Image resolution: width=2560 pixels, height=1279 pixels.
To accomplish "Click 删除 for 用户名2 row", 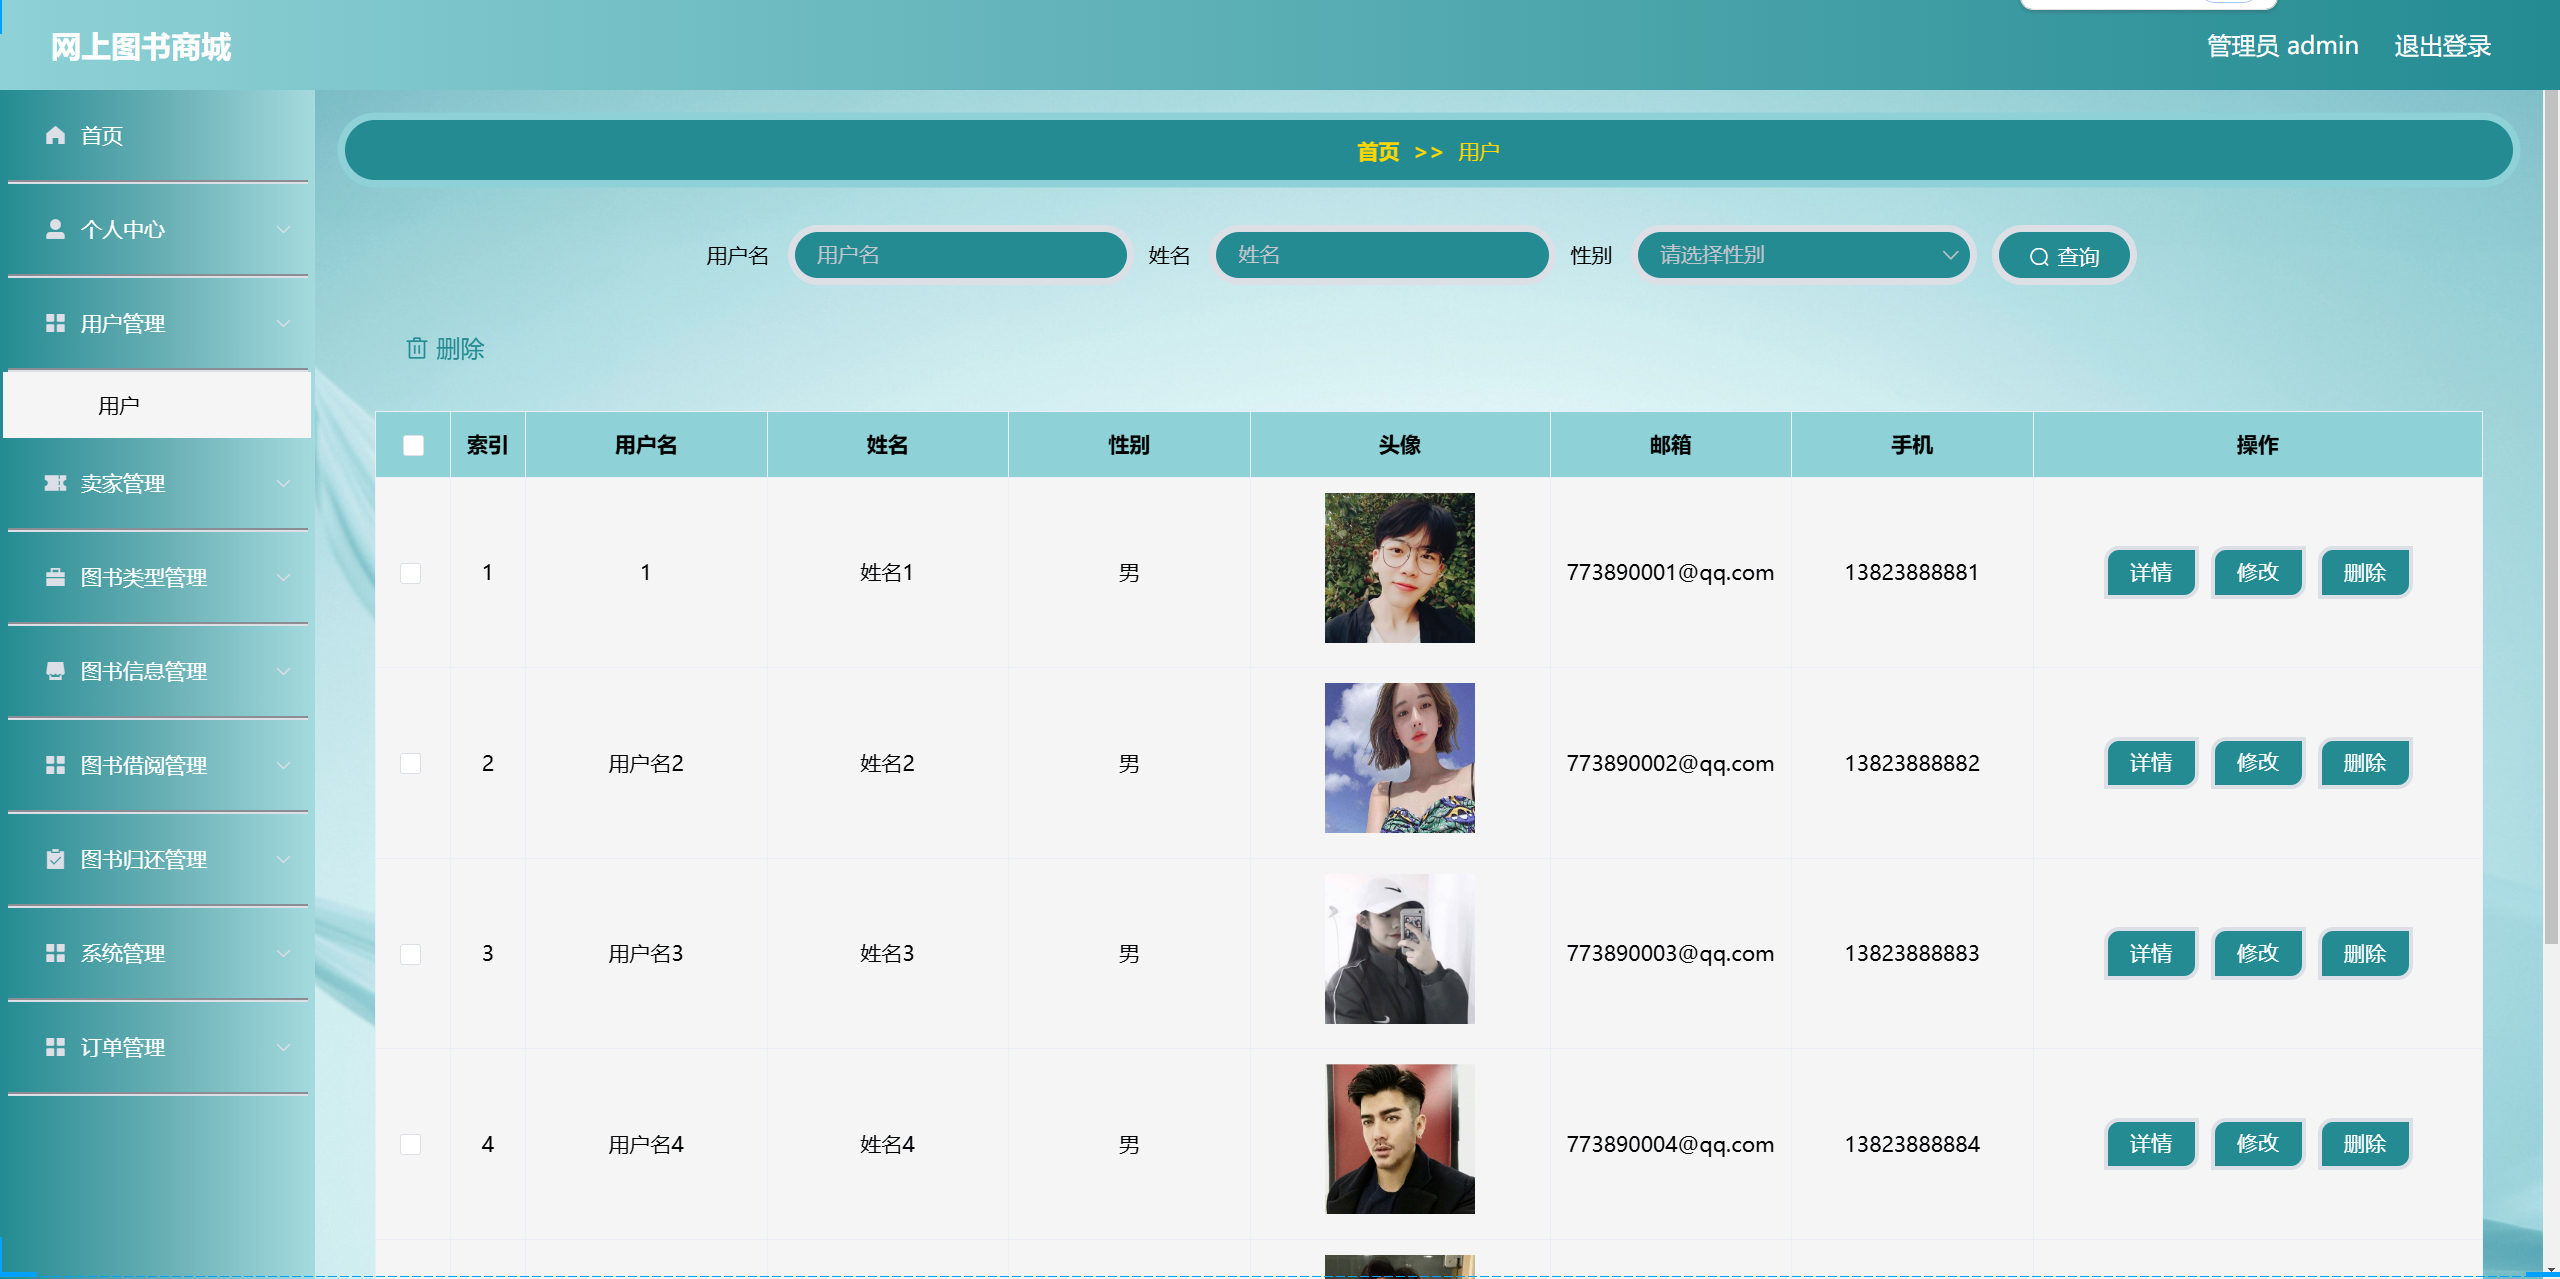I will [x=2365, y=763].
